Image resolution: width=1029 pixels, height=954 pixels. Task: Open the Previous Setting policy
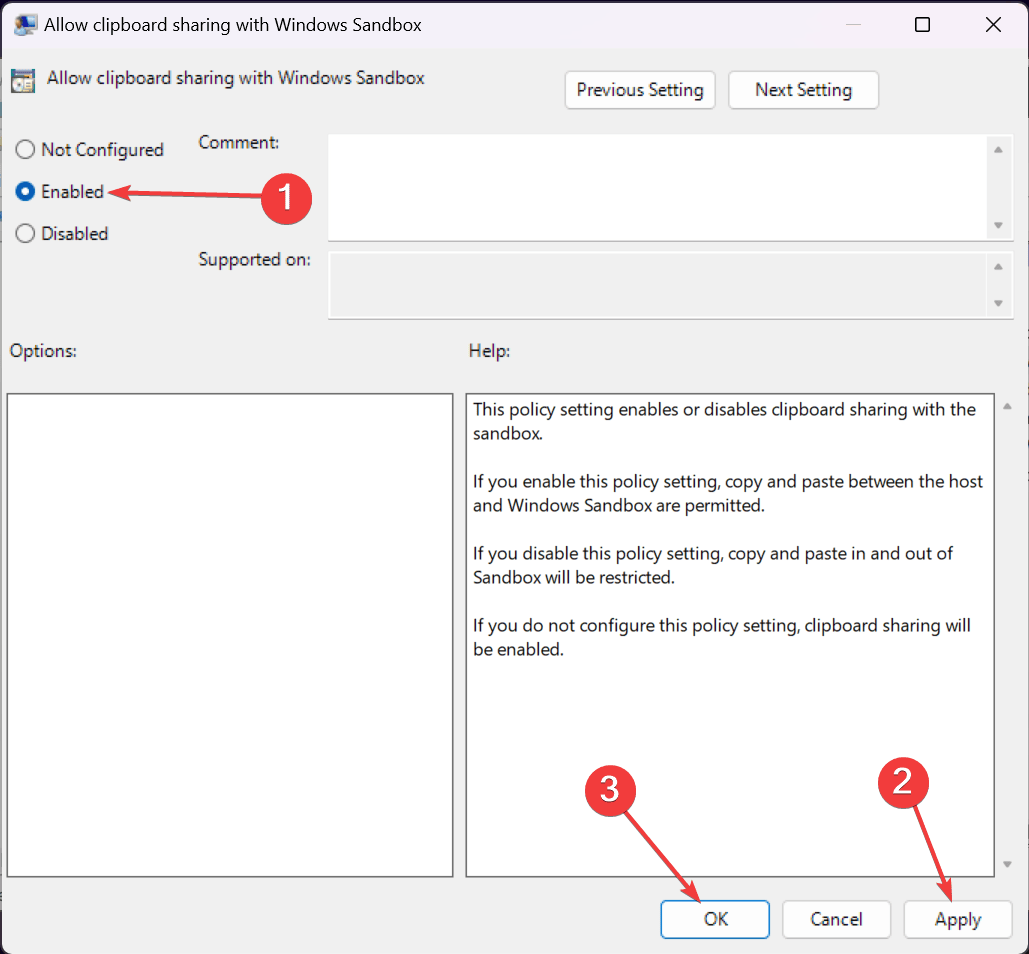[639, 90]
